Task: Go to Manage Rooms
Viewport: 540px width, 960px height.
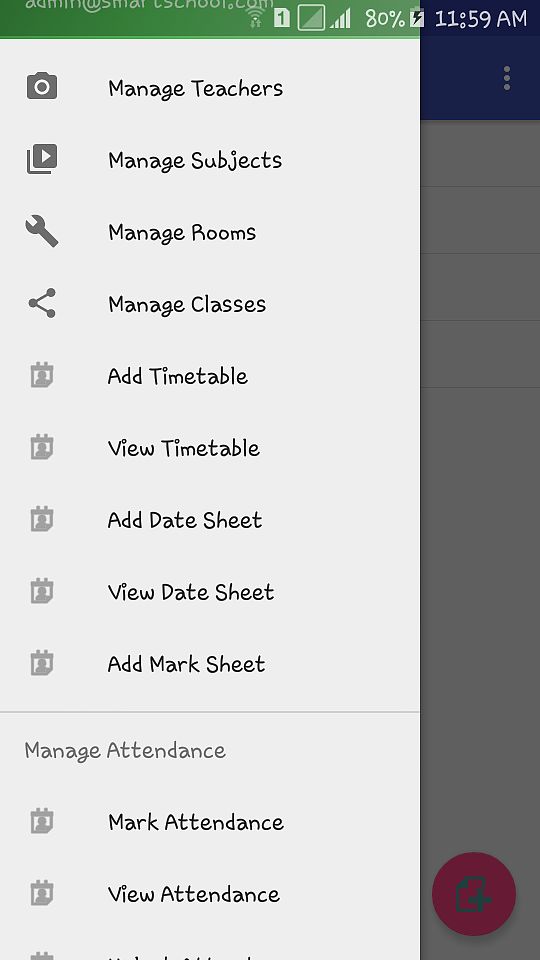Action: [x=210, y=233]
